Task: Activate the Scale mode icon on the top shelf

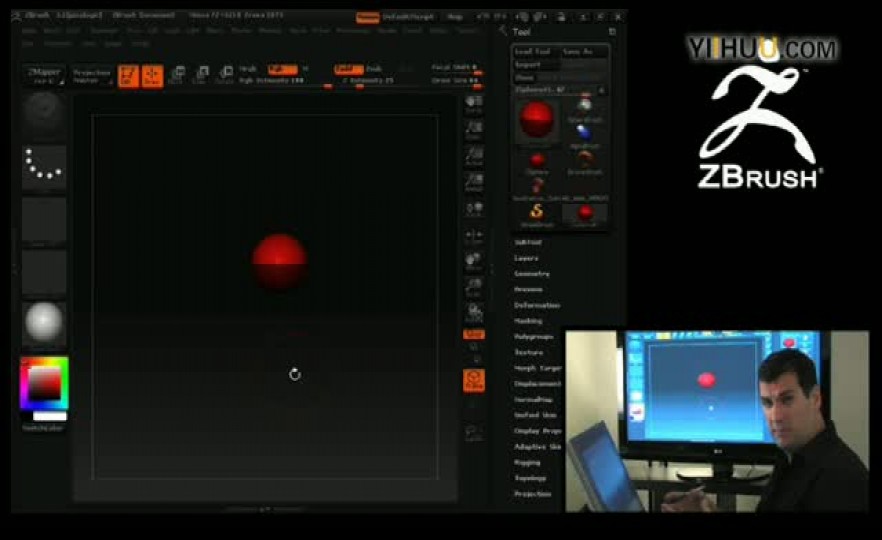Action: point(200,75)
